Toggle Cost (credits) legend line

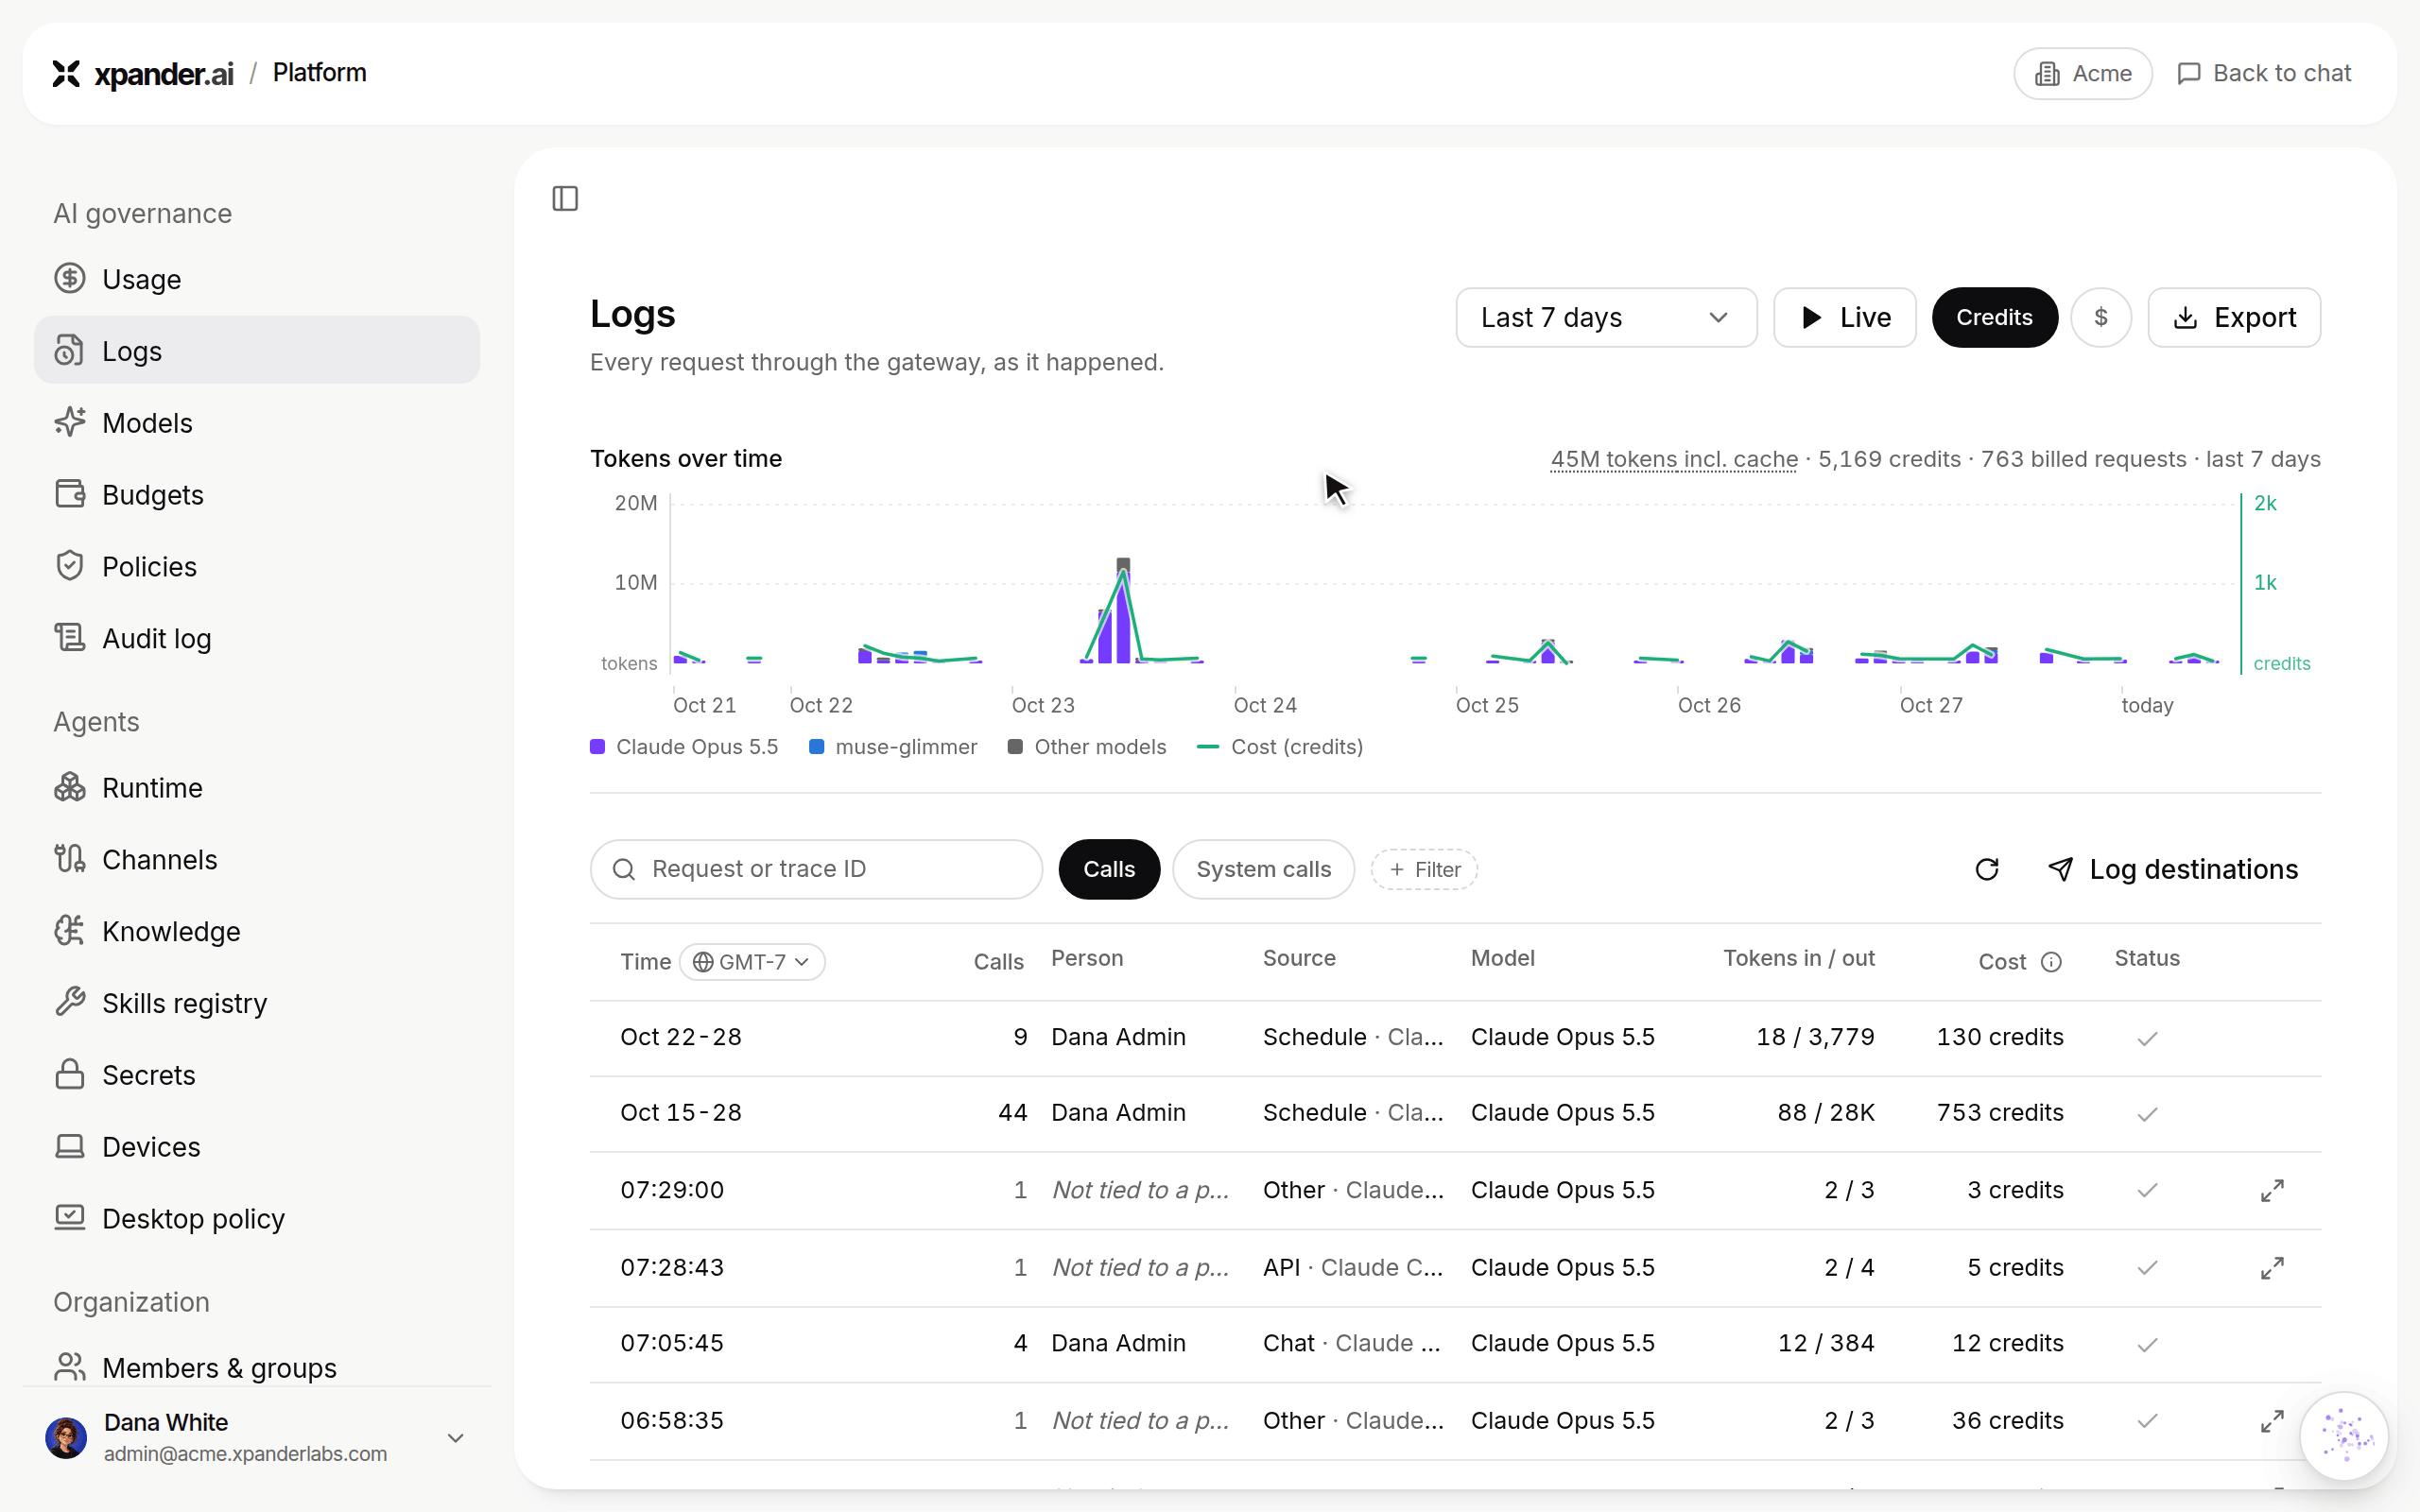(1207, 747)
